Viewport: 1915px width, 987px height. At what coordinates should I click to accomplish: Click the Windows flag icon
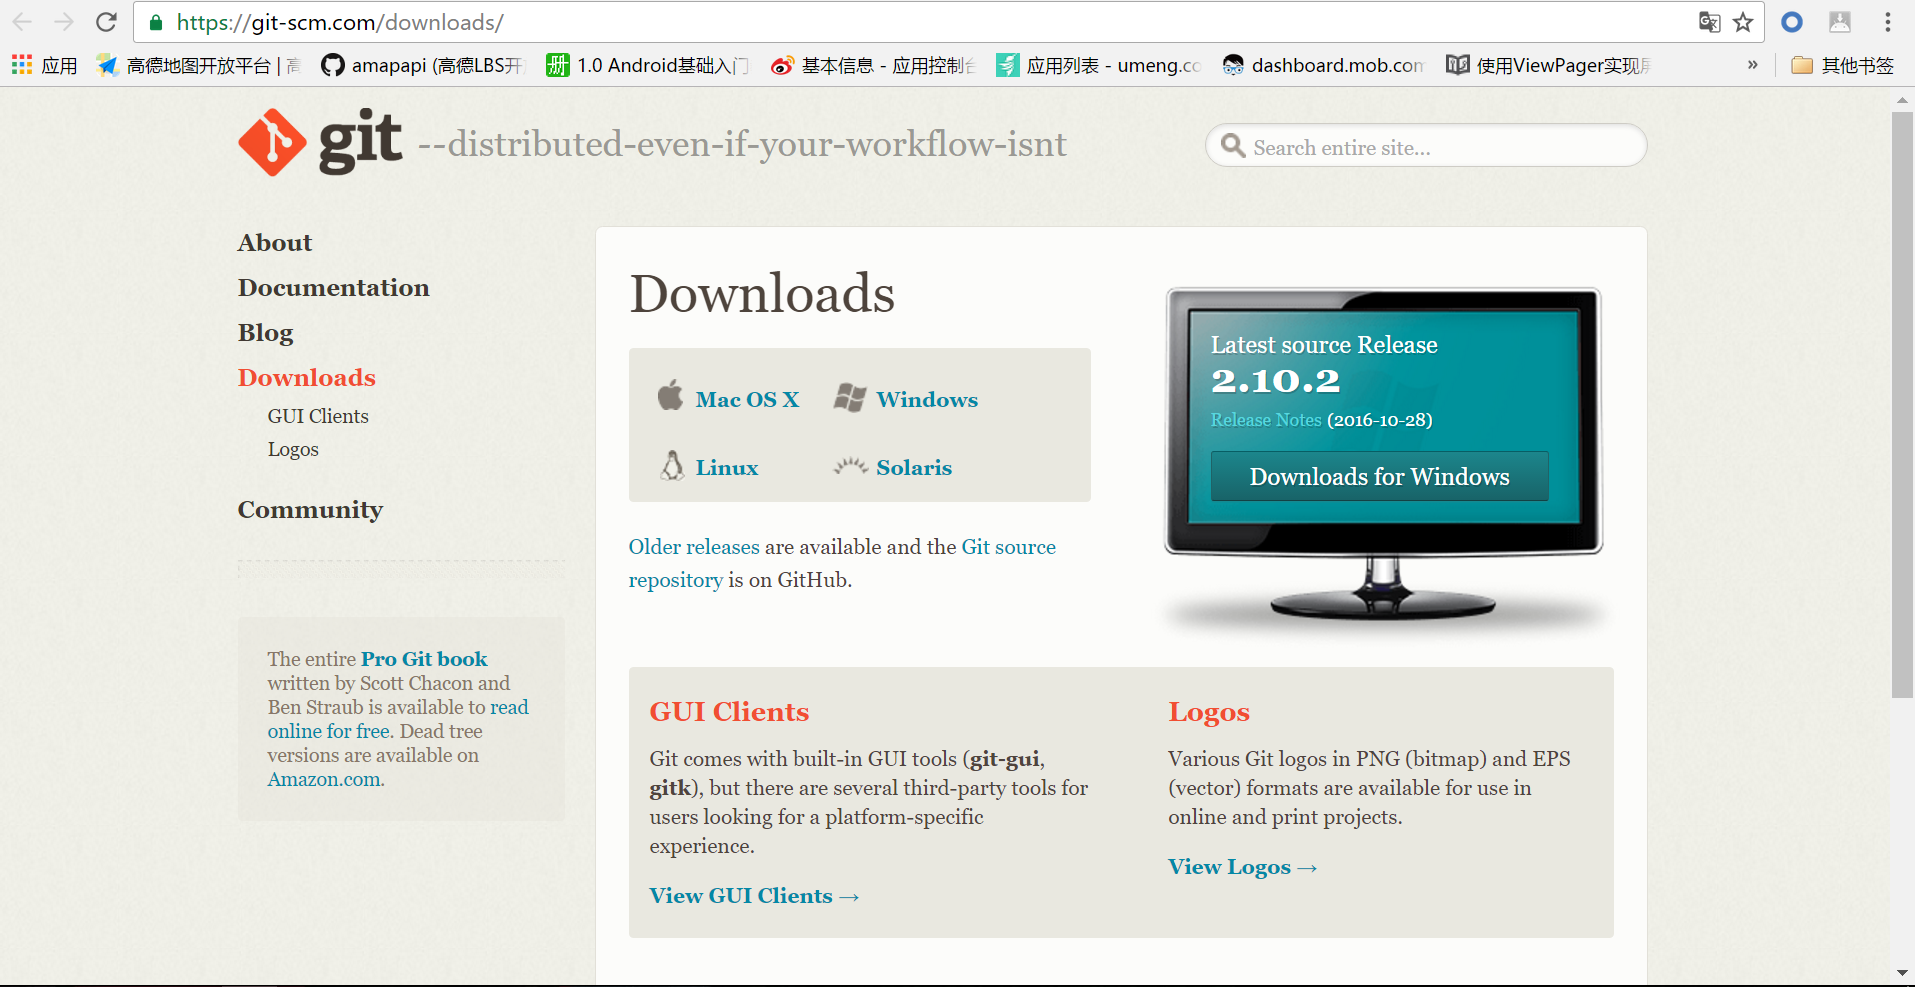tap(850, 398)
